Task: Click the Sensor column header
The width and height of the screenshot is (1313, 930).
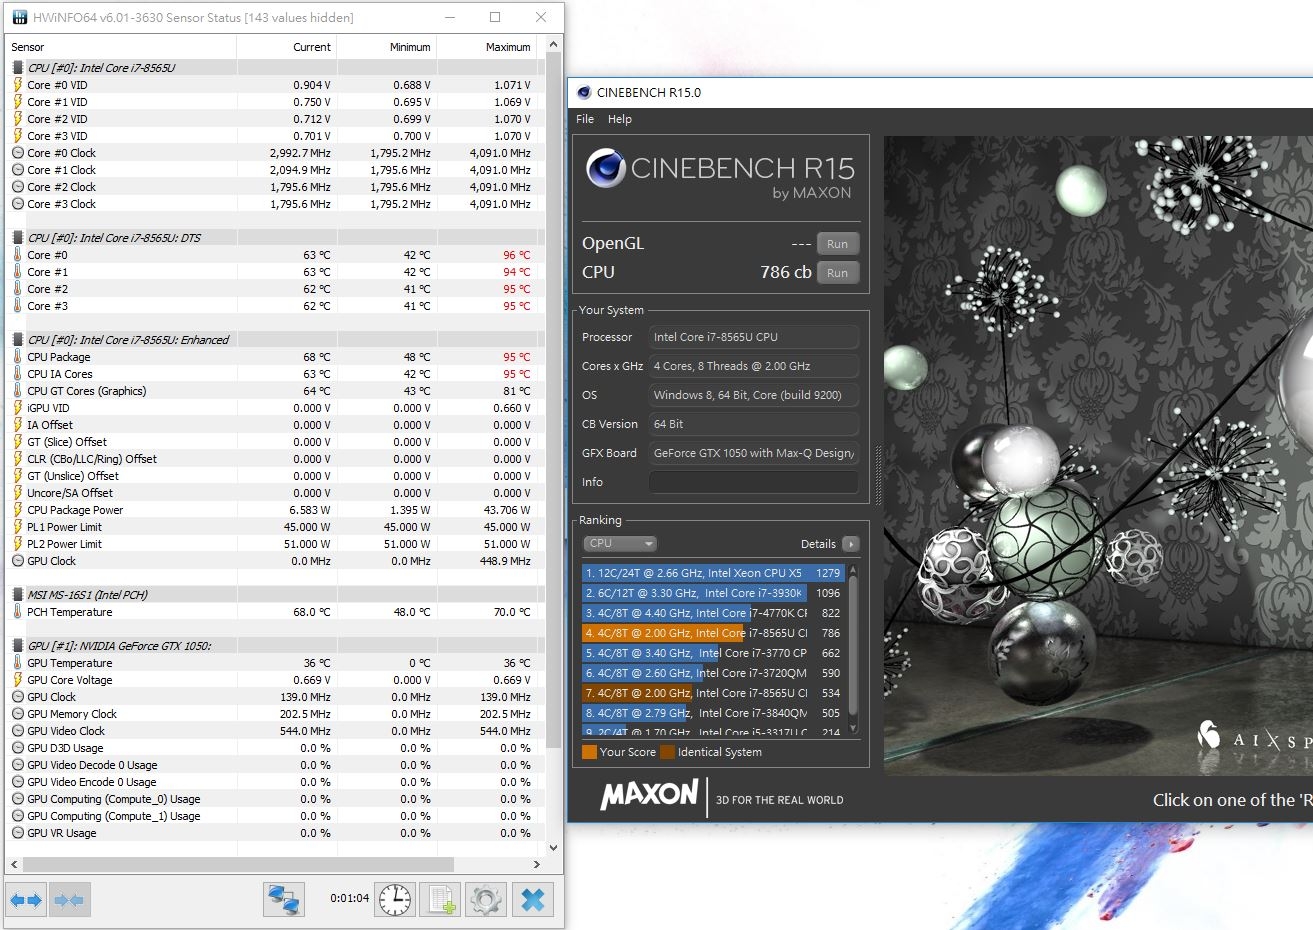Action: [x=122, y=47]
